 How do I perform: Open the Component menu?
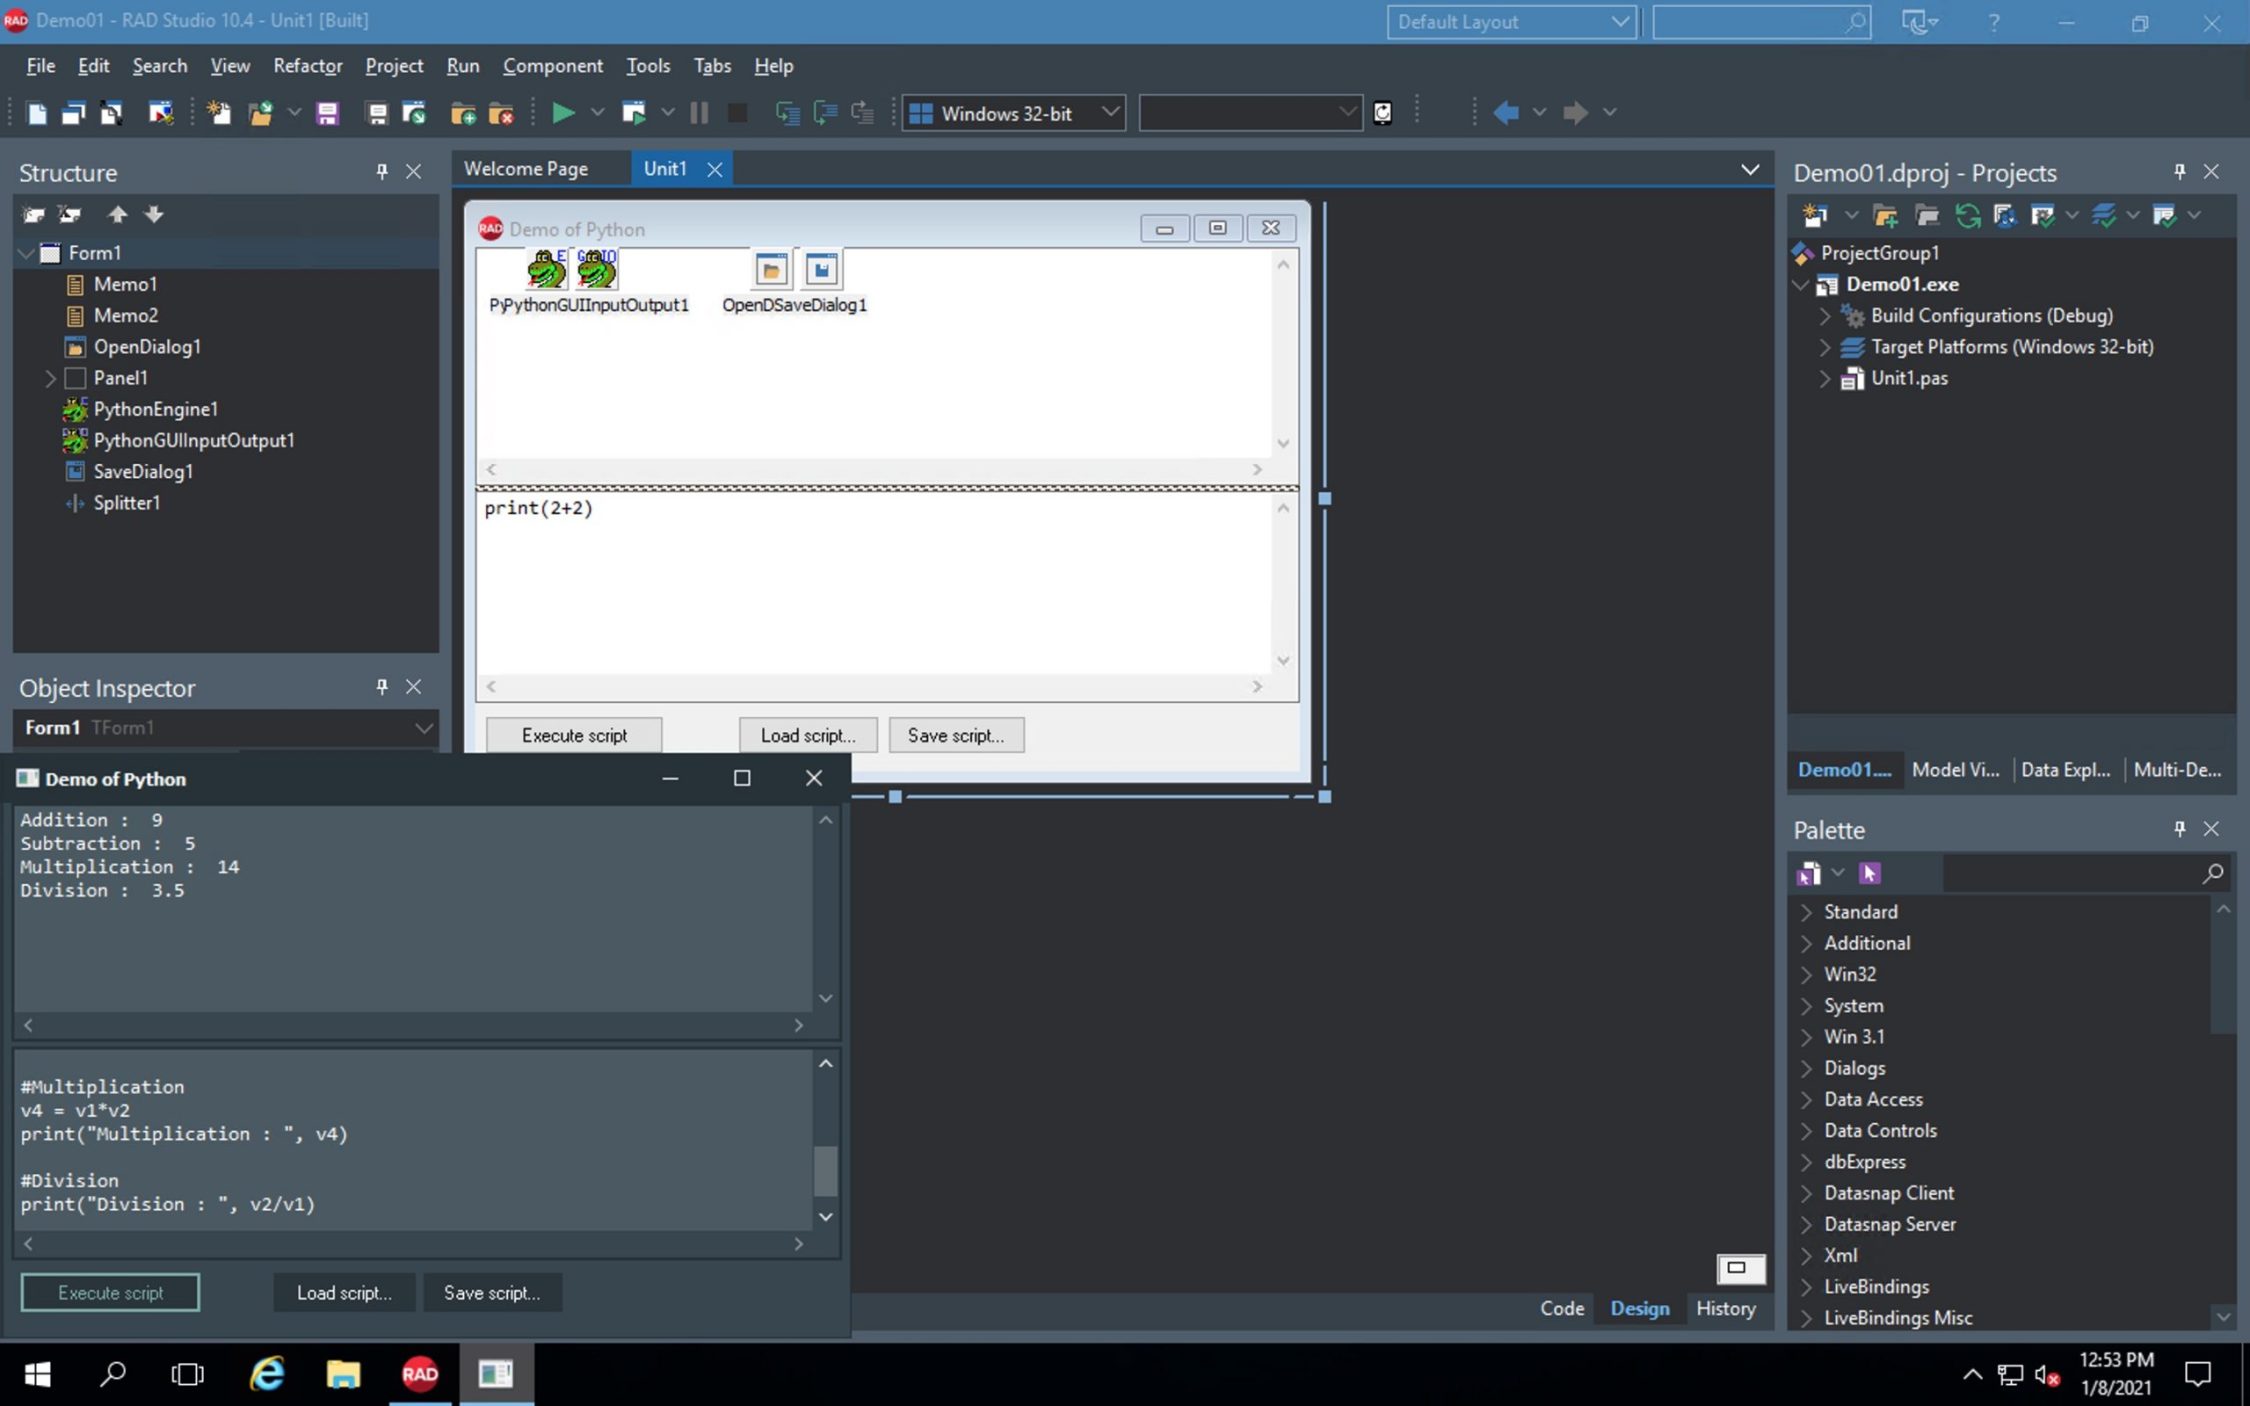(552, 66)
